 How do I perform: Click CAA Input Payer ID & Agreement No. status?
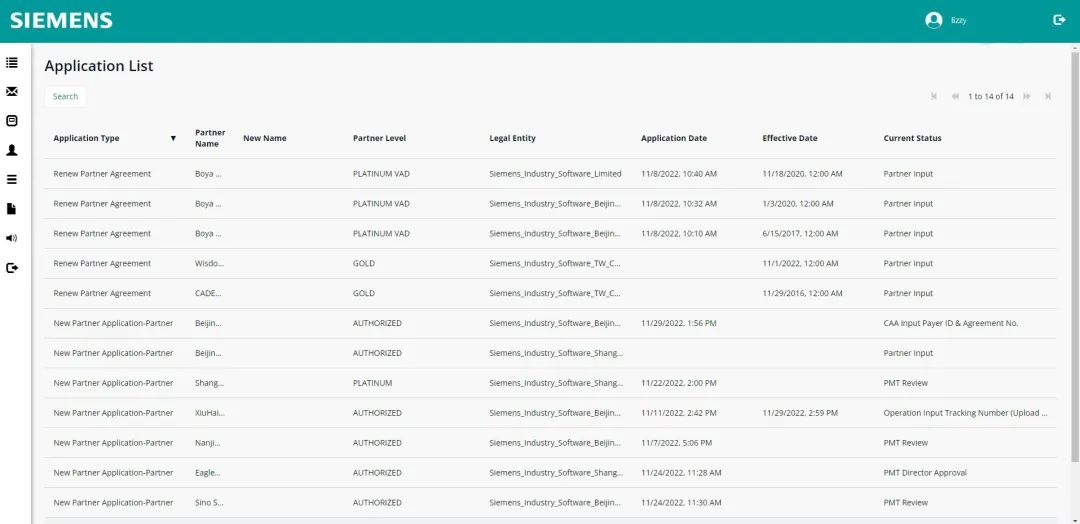tap(951, 324)
